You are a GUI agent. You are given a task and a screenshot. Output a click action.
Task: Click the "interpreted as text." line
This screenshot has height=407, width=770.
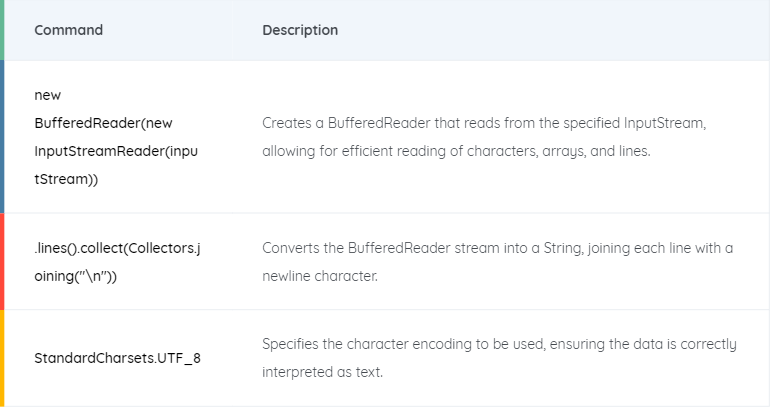(x=322, y=372)
